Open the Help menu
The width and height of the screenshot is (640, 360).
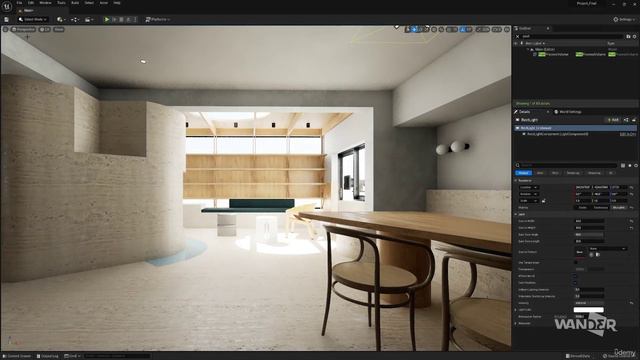coord(117,3)
